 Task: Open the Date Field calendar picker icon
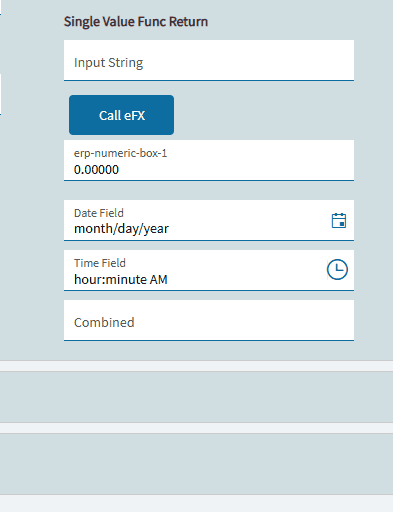pyautogui.click(x=339, y=220)
